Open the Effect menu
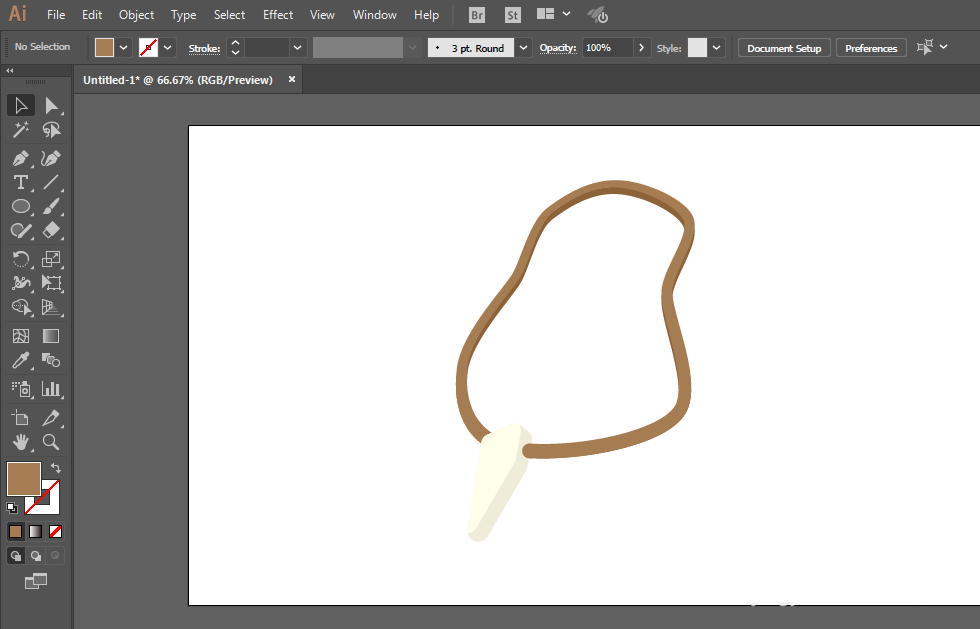980x629 pixels. [278, 14]
